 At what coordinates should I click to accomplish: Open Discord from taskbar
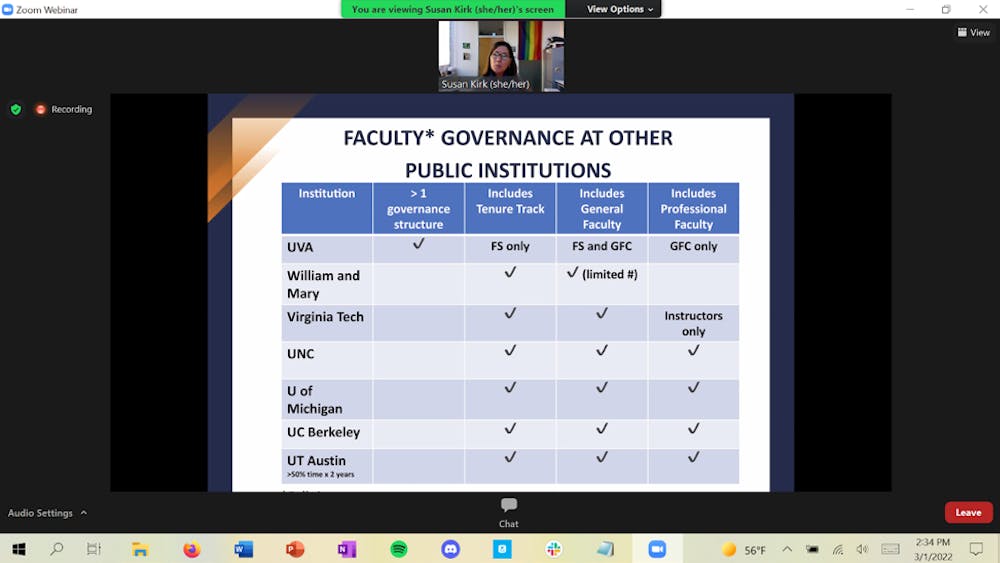coord(450,549)
